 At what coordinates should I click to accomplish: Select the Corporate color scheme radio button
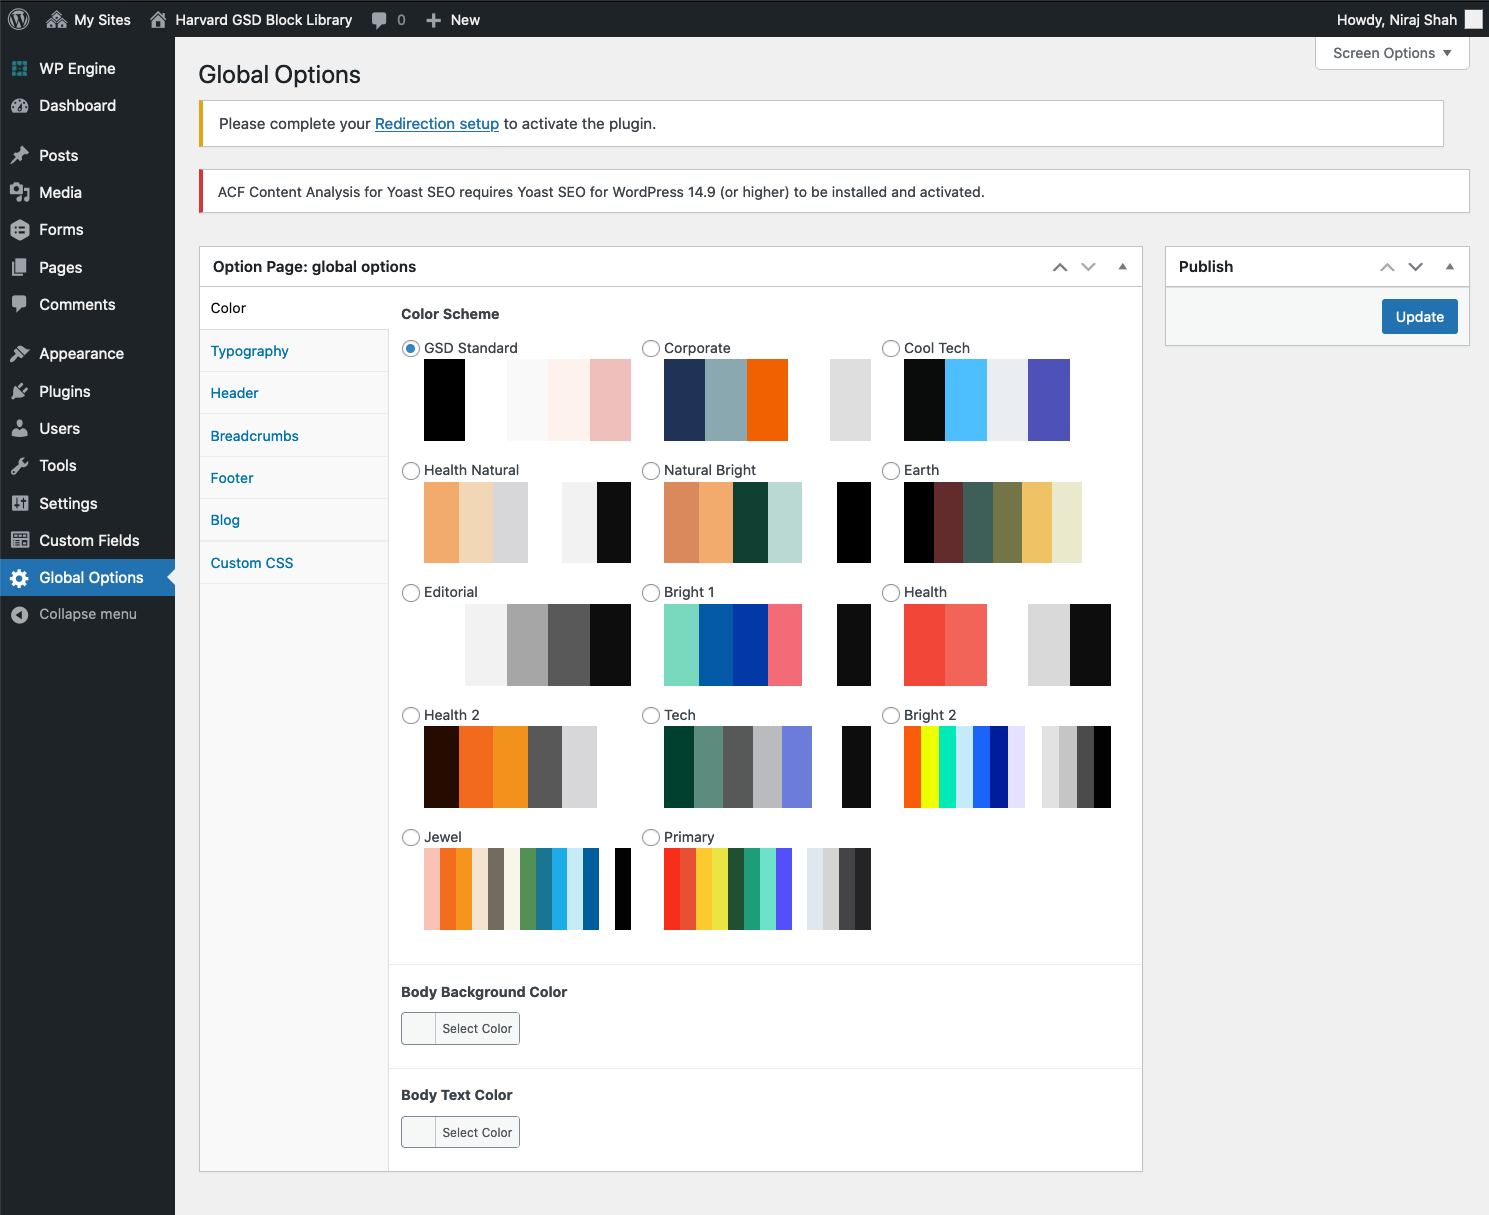click(x=651, y=348)
